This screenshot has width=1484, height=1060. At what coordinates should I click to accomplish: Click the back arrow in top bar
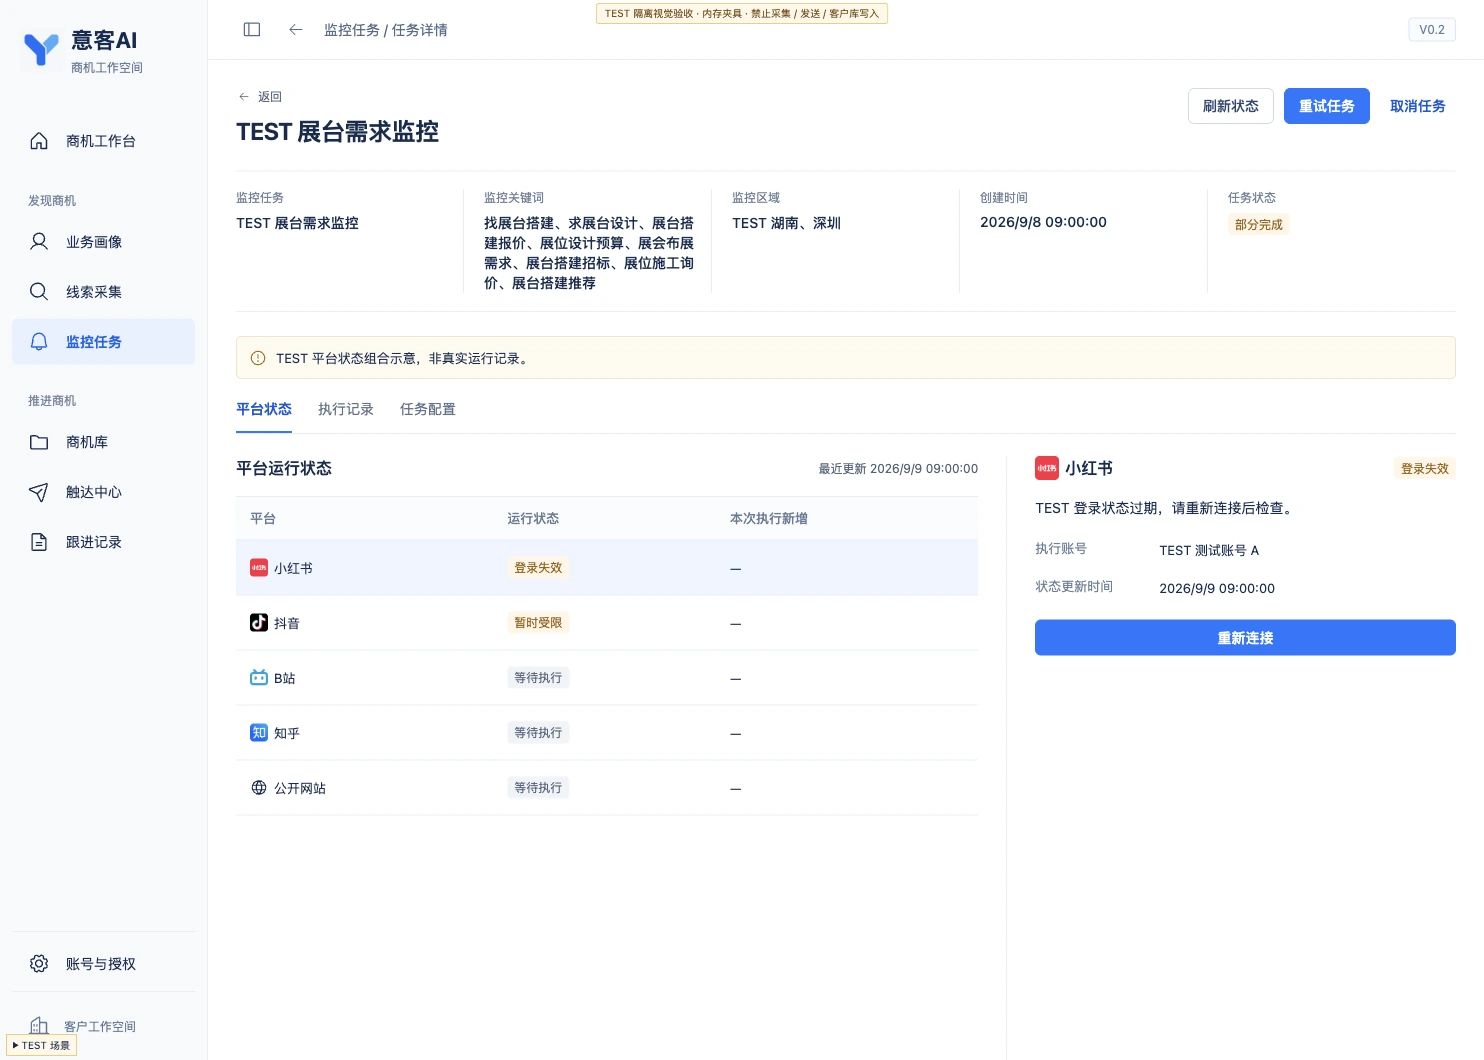point(295,30)
